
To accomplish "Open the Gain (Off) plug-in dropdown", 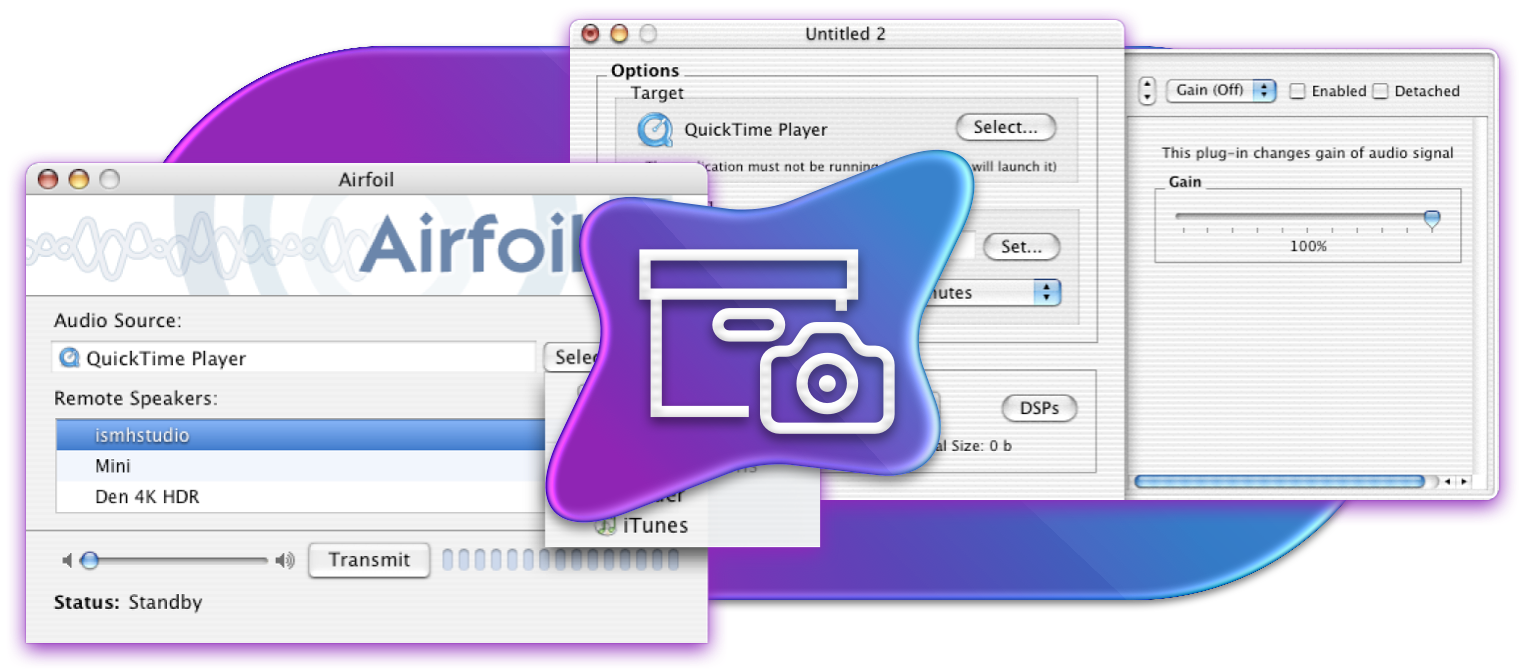I will coord(1221,90).
